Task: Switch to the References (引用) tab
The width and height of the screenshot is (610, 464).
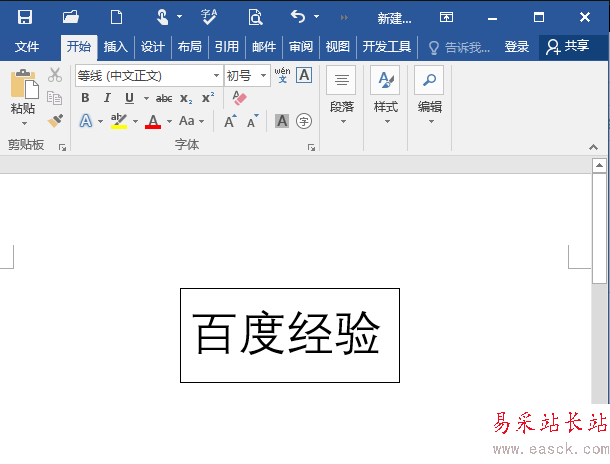Action: pyautogui.click(x=226, y=47)
